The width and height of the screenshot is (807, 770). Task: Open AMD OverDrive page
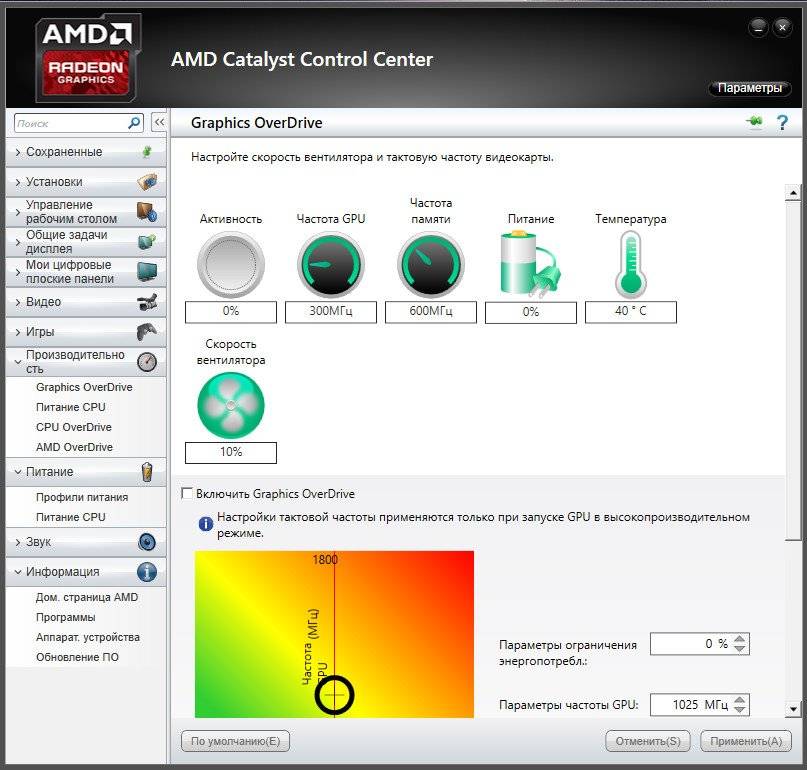click(74, 447)
